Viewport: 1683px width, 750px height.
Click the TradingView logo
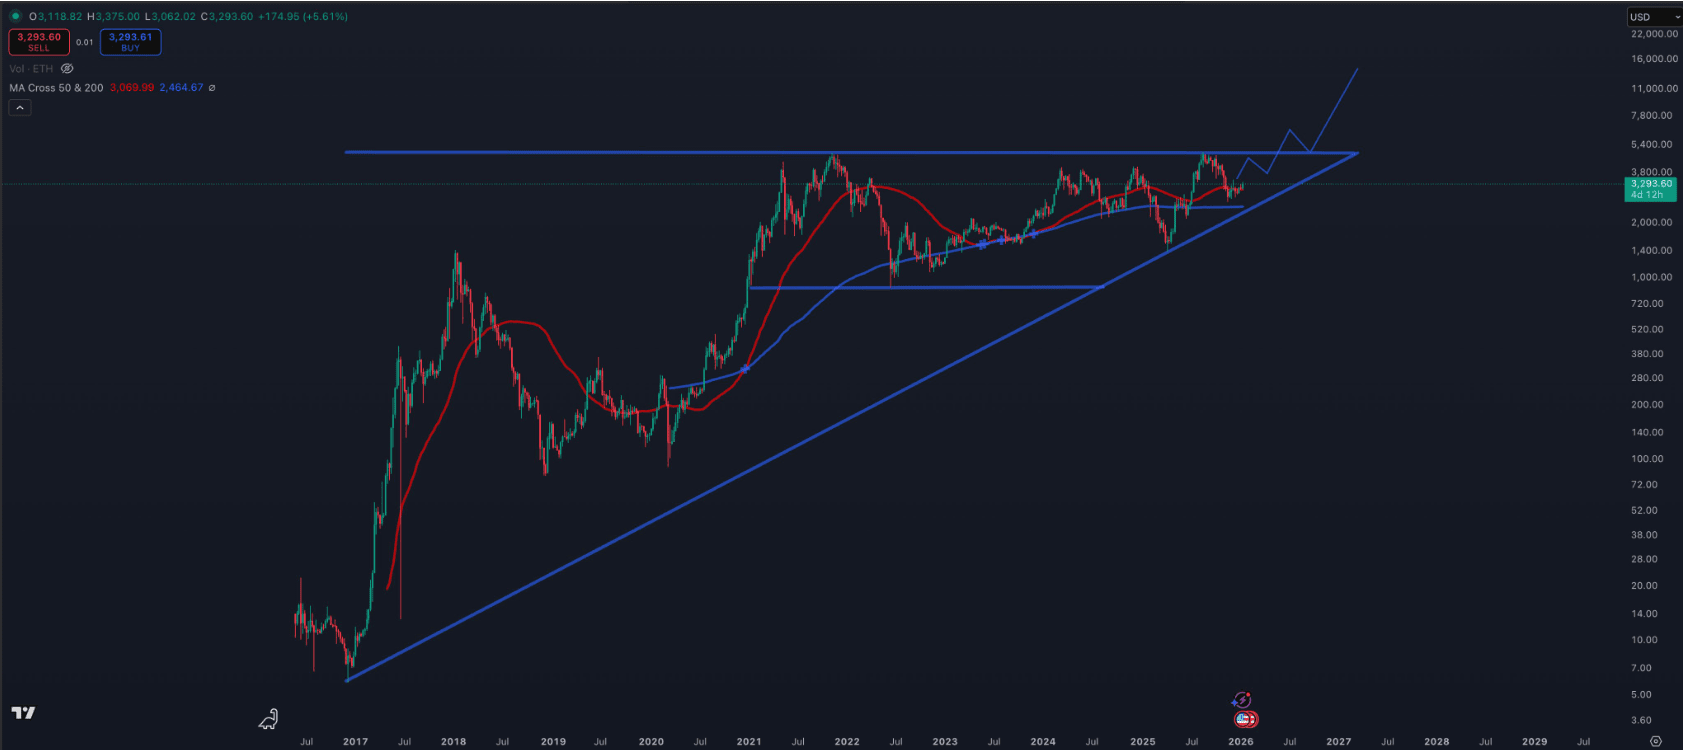(23, 713)
